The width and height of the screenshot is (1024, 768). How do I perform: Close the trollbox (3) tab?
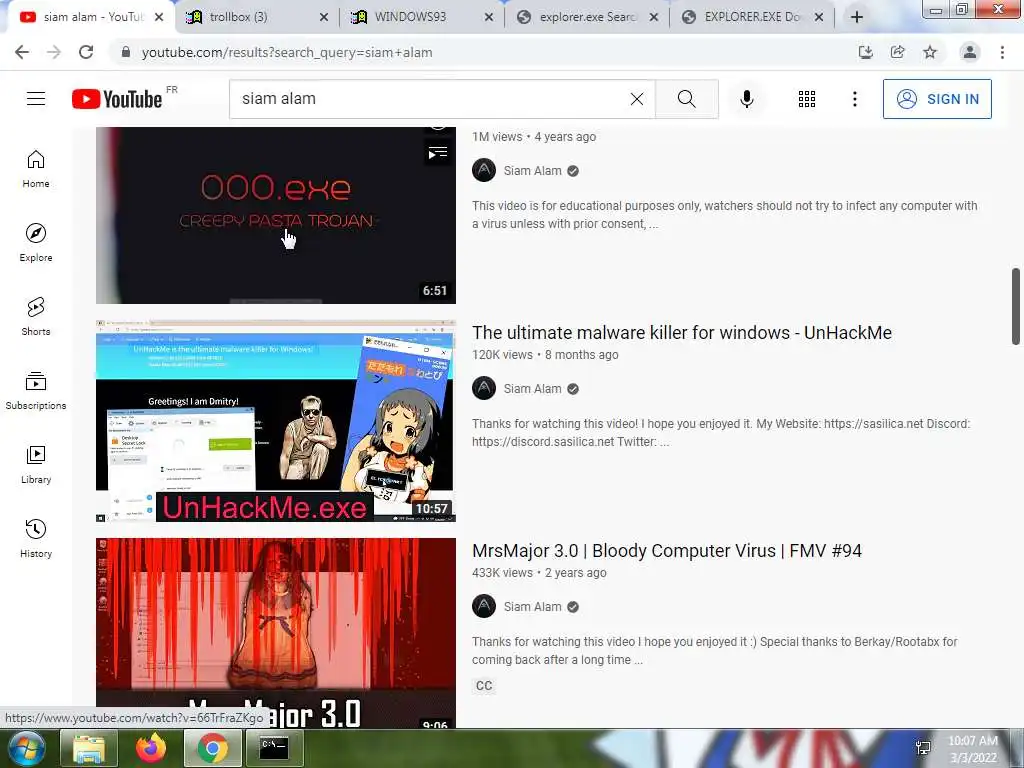tap(323, 17)
